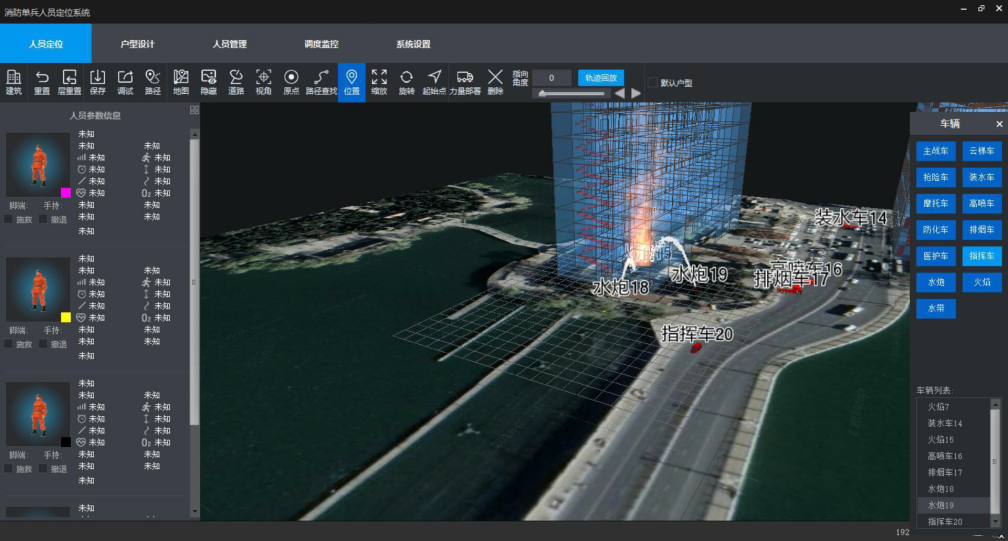Screen dimensions: 1008x541
Task: Click the 删除 delete icon
Action: [495, 82]
